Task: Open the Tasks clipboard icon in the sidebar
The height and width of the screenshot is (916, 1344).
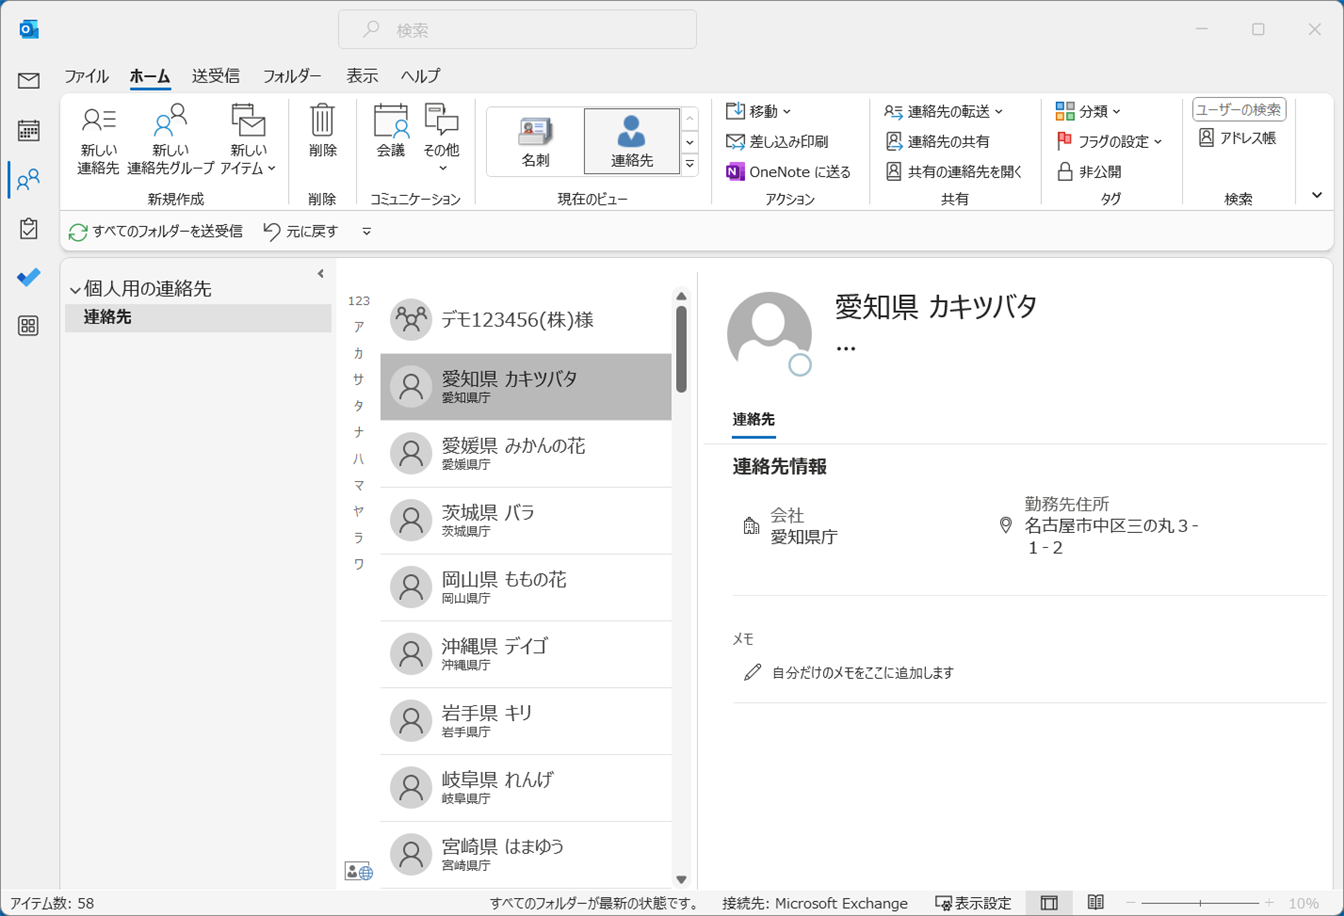Action: point(29,228)
